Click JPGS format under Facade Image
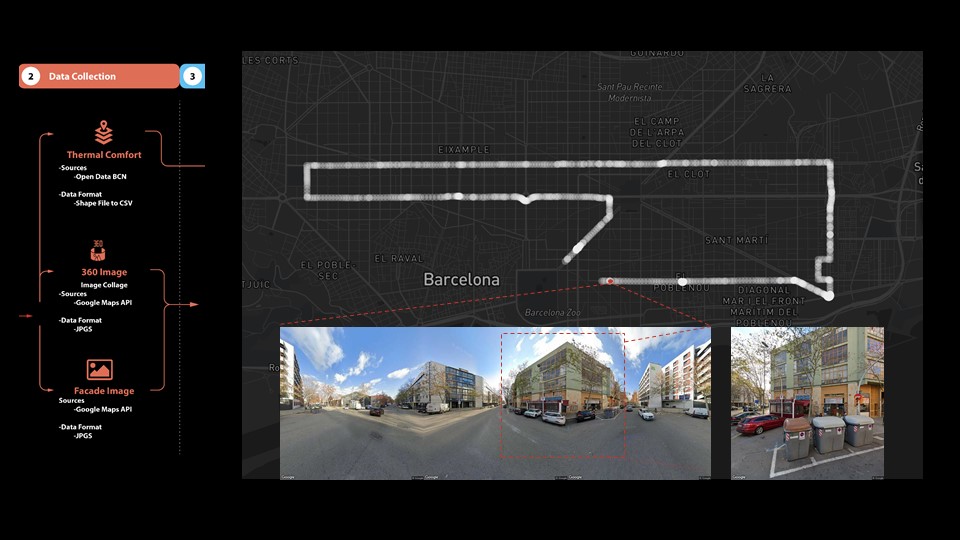The height and width of the screenshot is (540, 960). click(x=83, y=436)
